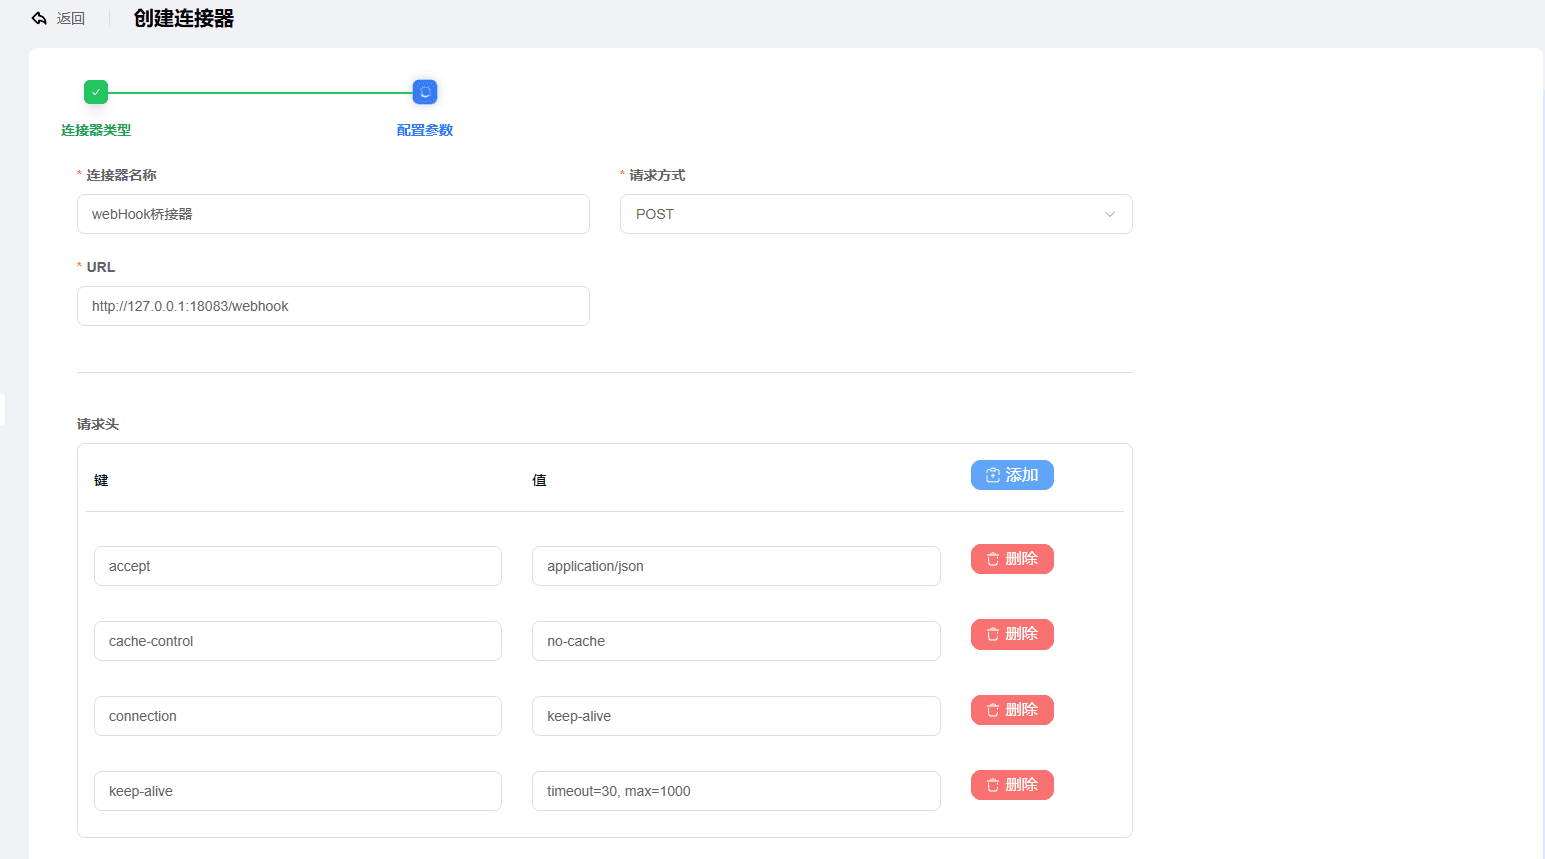Viewport: 1545px width, 859px height.
Task: Delete the keep-alive header row
Action: coord(1012,785)
